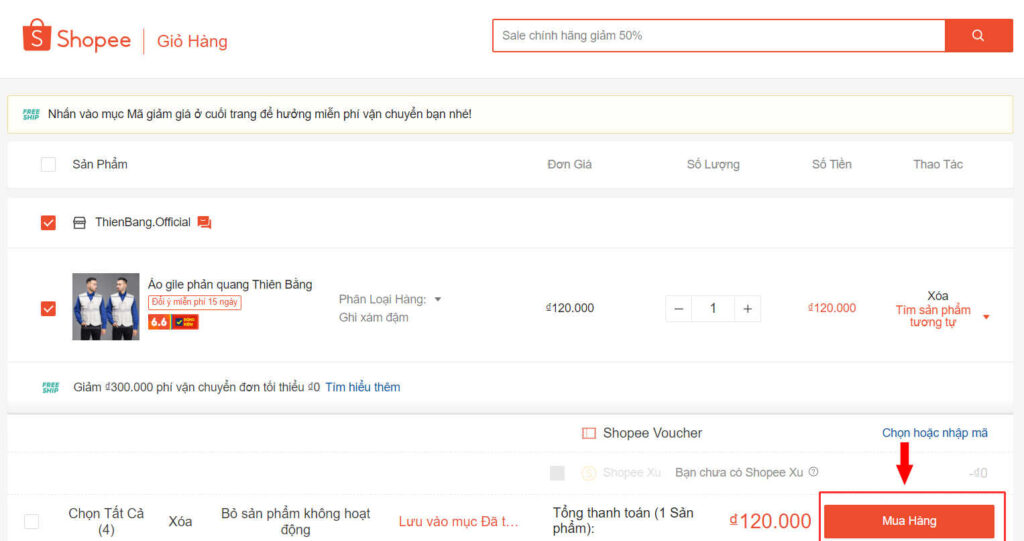Open Chọn hoặc nhập mã link
The image size is (1024, 541).
(x=934, y=433)
